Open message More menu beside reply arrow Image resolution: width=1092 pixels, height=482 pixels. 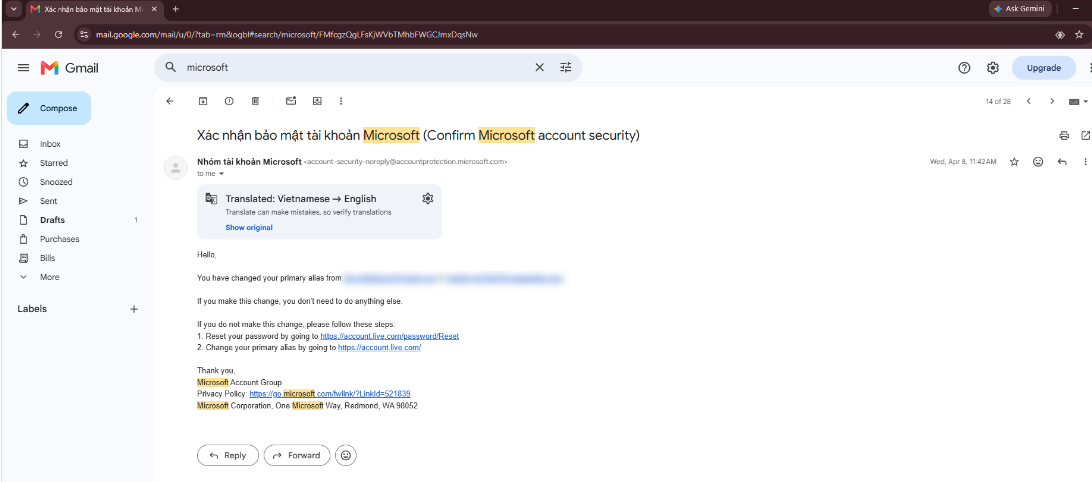(1085, 162)
